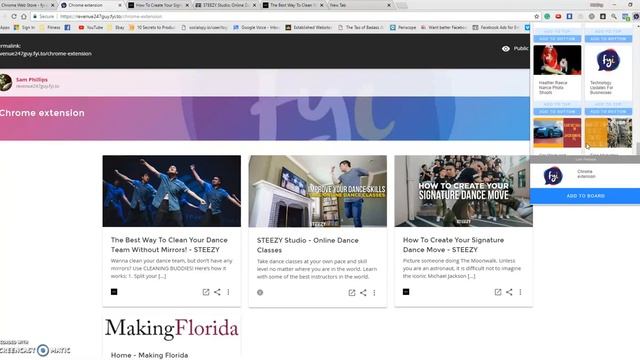Switch to How To Create Your Sig... tab
Screen dimensions: 640x360
tap(158, 5)
